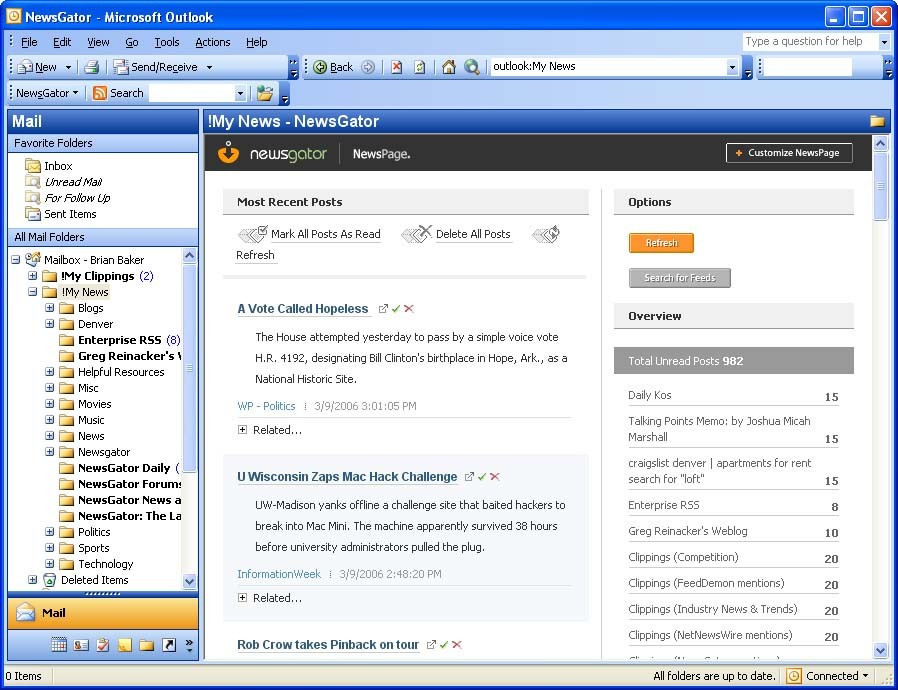Screen dimensions: 898x690
Task: Open Tasks from the navigation pane icons
Action: click(x=103, y=645)
